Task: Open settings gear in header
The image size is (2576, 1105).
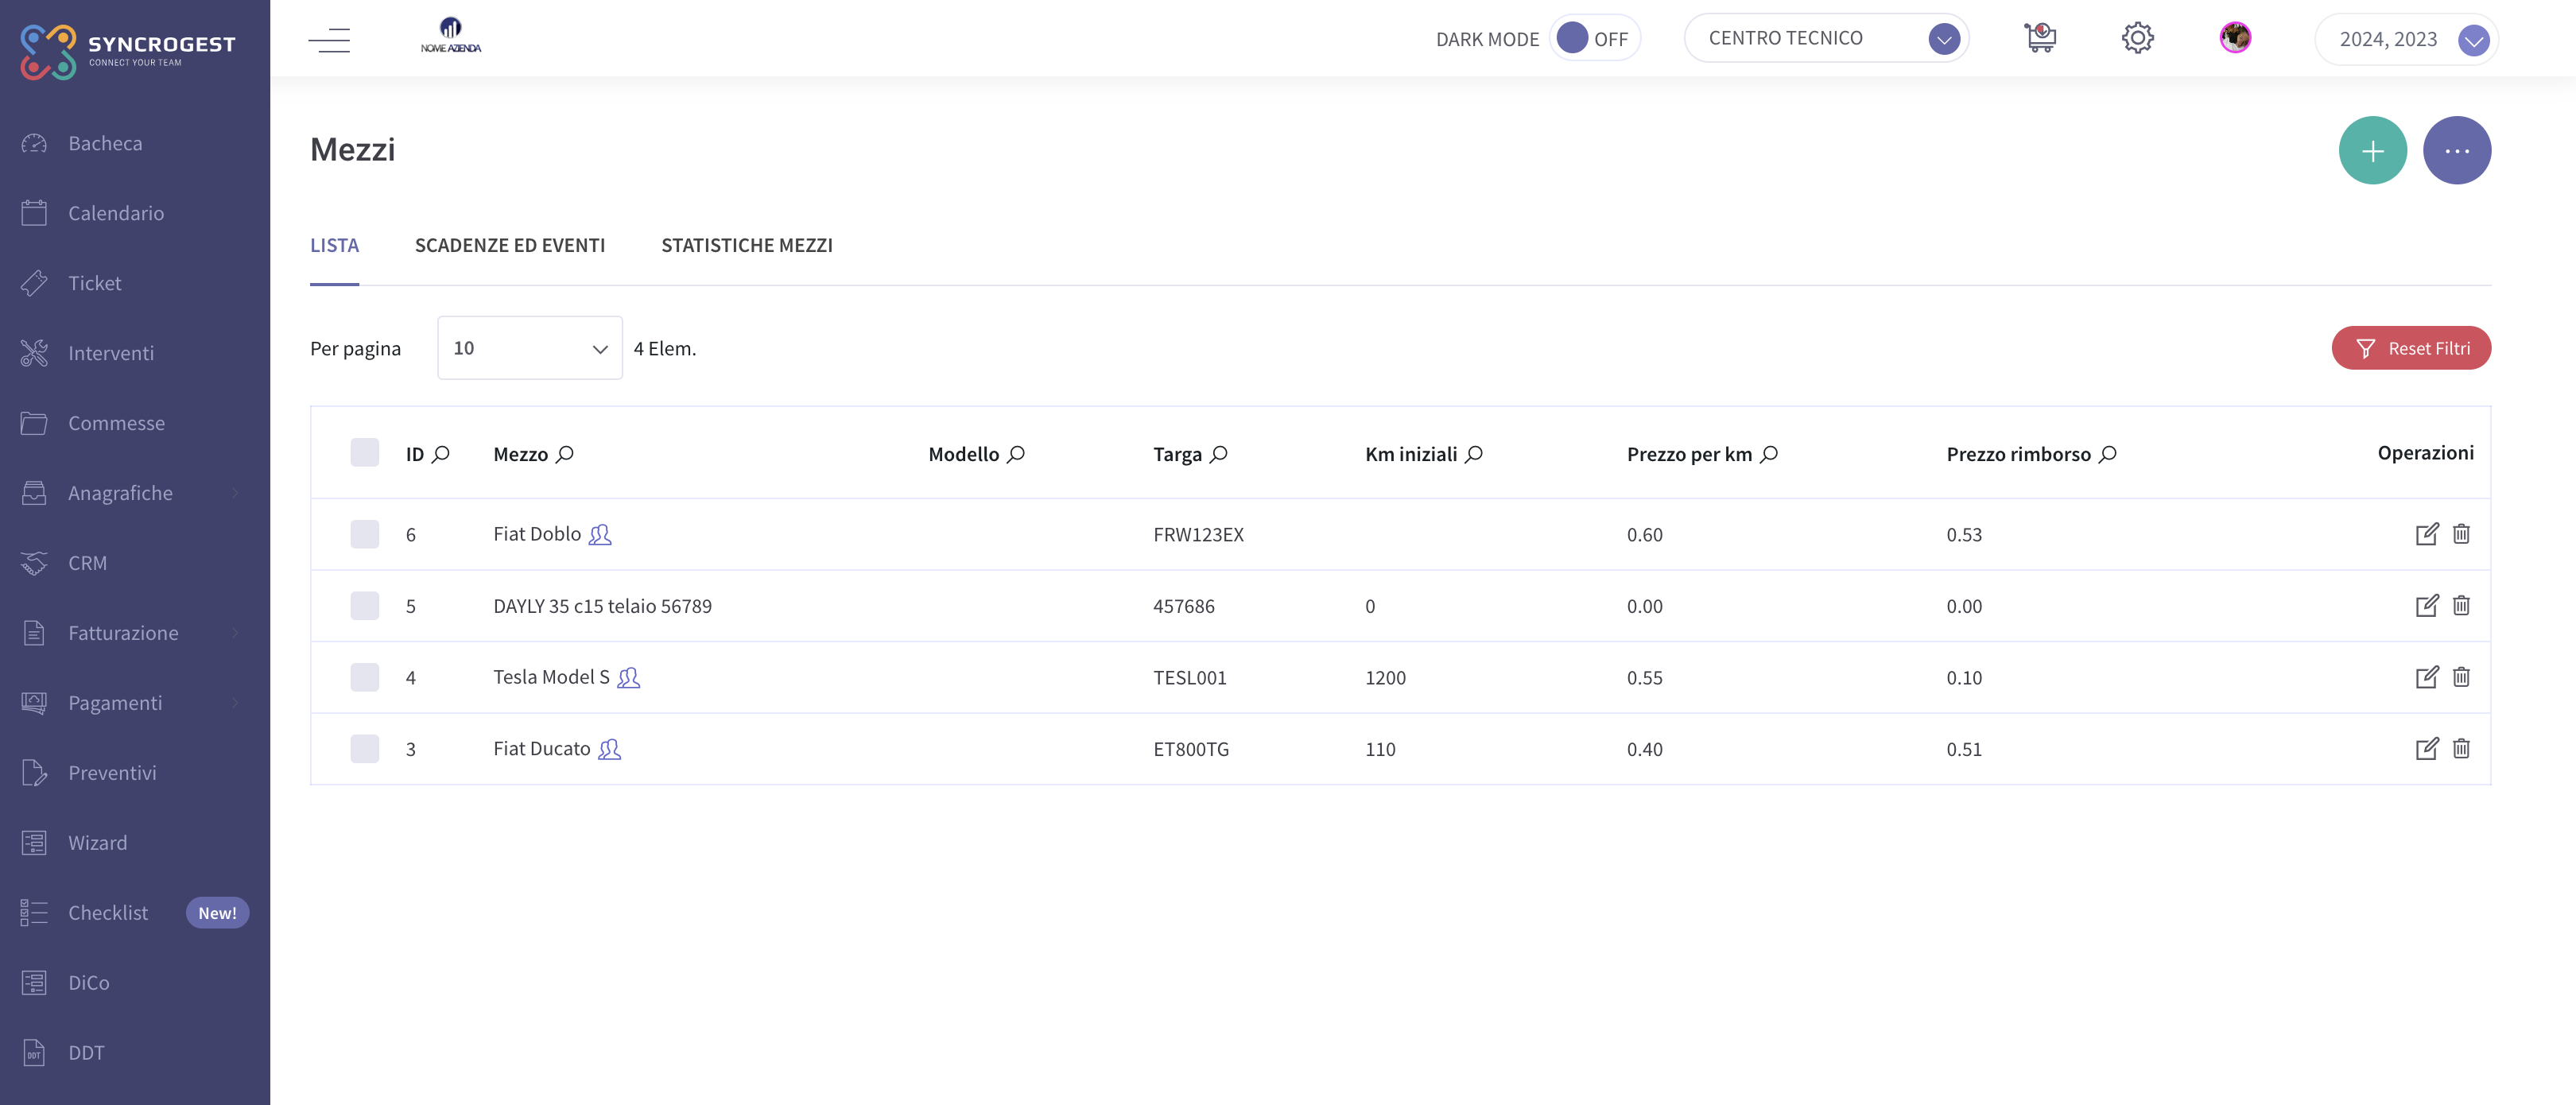Action: point(2137,38)
